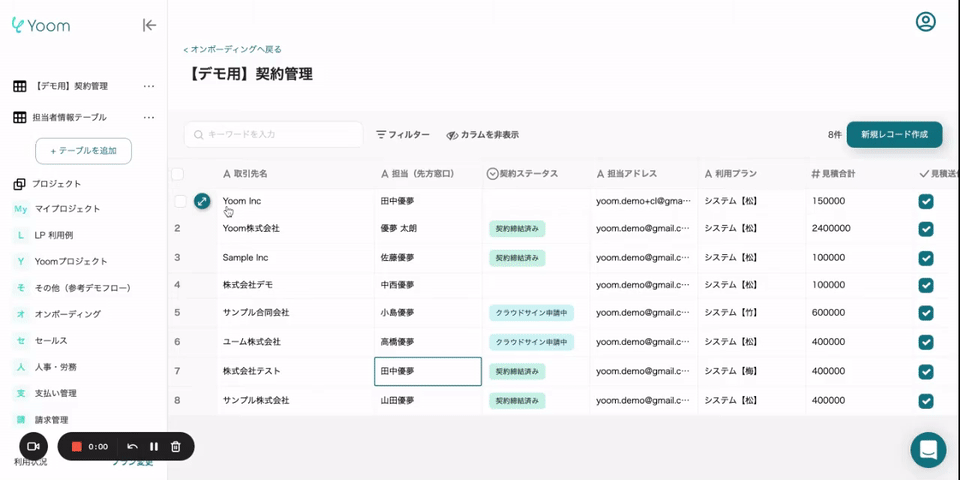
Task: Open the フィルター filter options
Action: point(402,135)
